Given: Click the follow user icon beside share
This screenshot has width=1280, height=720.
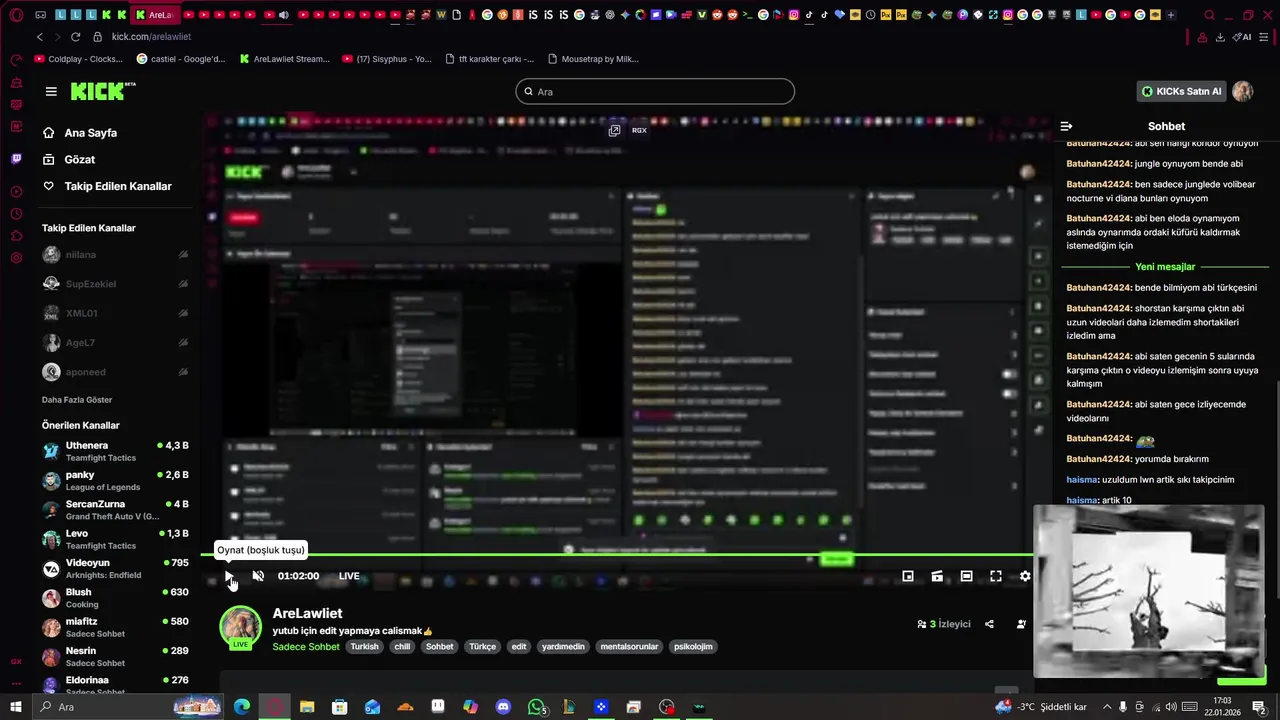Looking at the screenshot, I should (x=1021, y=624).
